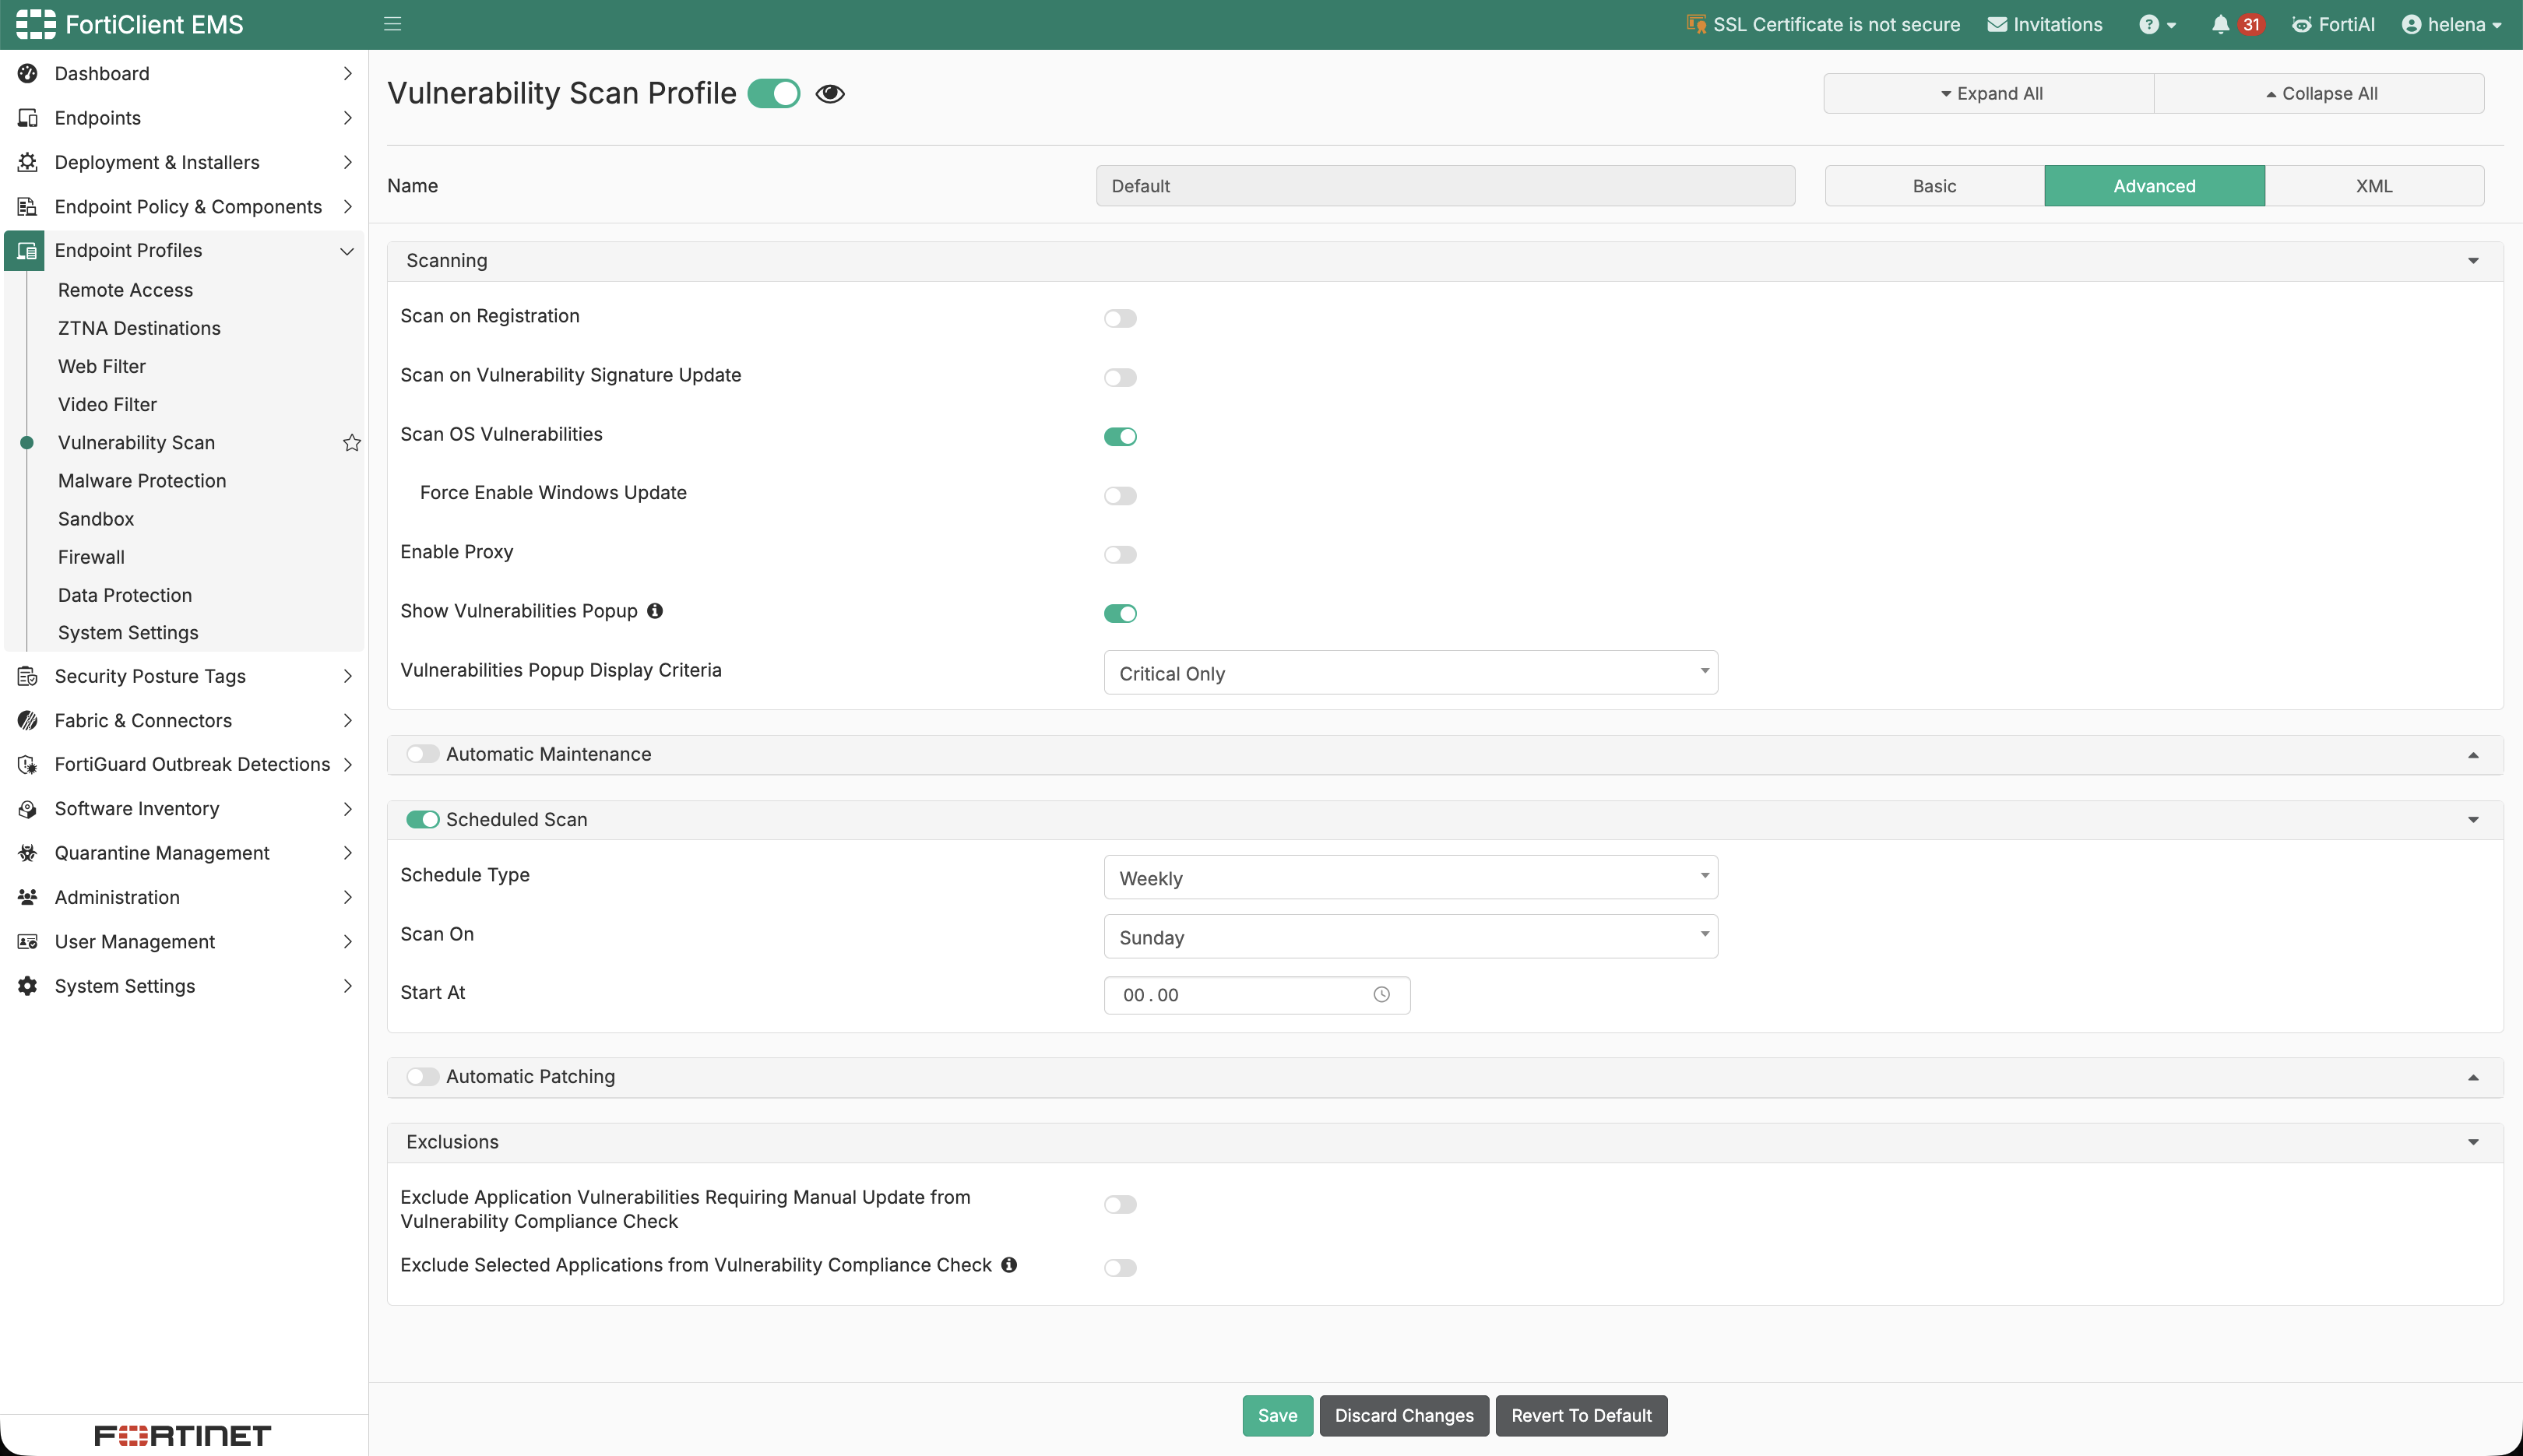Viewport: 2523px width, 1456px height.
Task: Click the eye preview icon beside profile title
Action: click(830, 94)
